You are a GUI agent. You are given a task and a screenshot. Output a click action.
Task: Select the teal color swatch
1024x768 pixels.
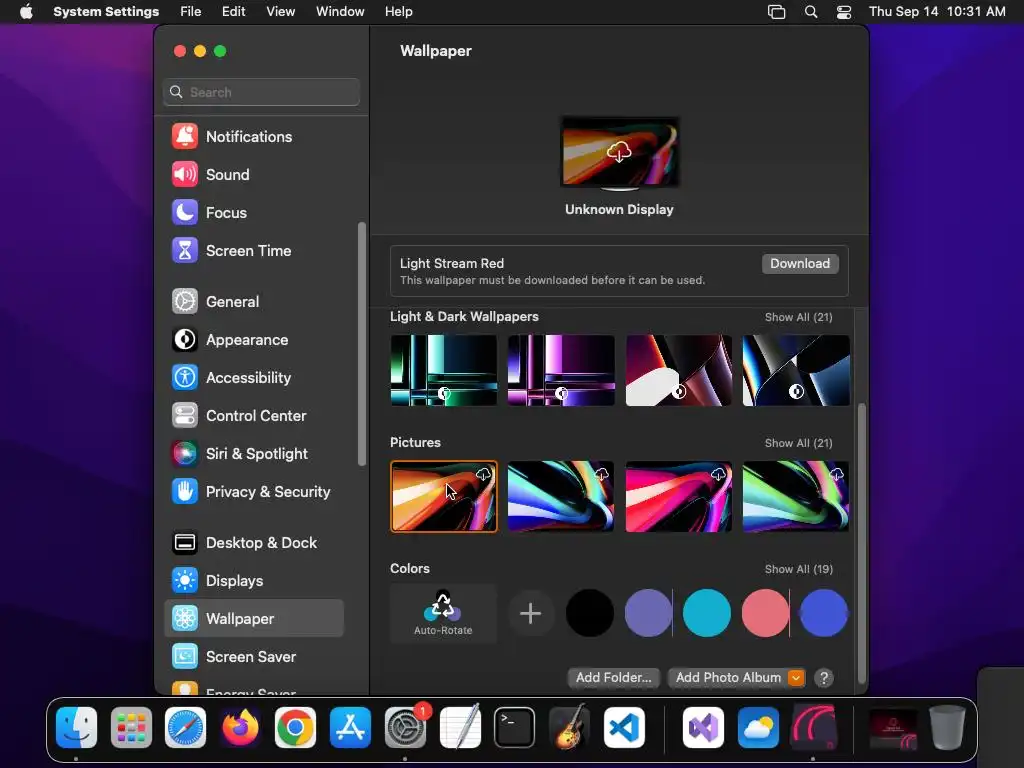pyautogui.click(x=707, y=613)
